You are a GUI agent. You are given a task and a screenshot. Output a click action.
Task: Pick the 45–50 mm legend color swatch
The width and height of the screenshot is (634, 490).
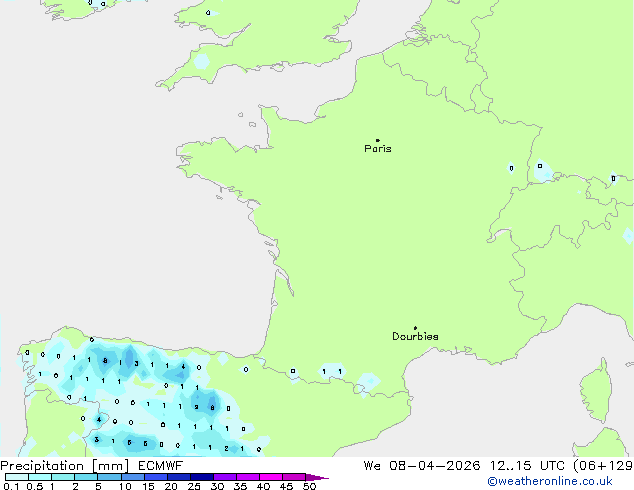pyautogui.click(x=294, y=477)
